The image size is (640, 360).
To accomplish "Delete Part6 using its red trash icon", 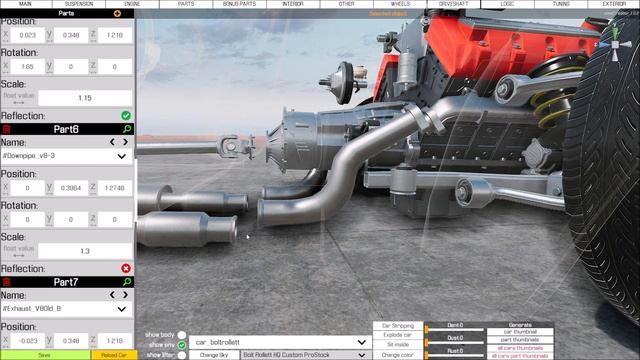I will [x=6, y=129].
